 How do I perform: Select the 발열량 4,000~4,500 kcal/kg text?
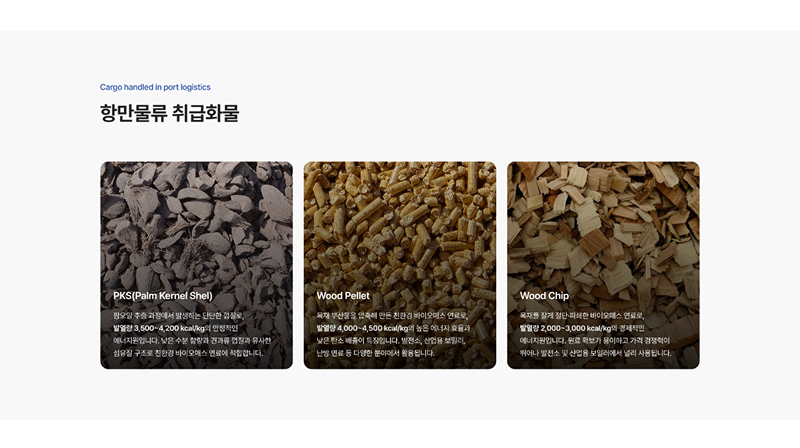click(362, 328)
